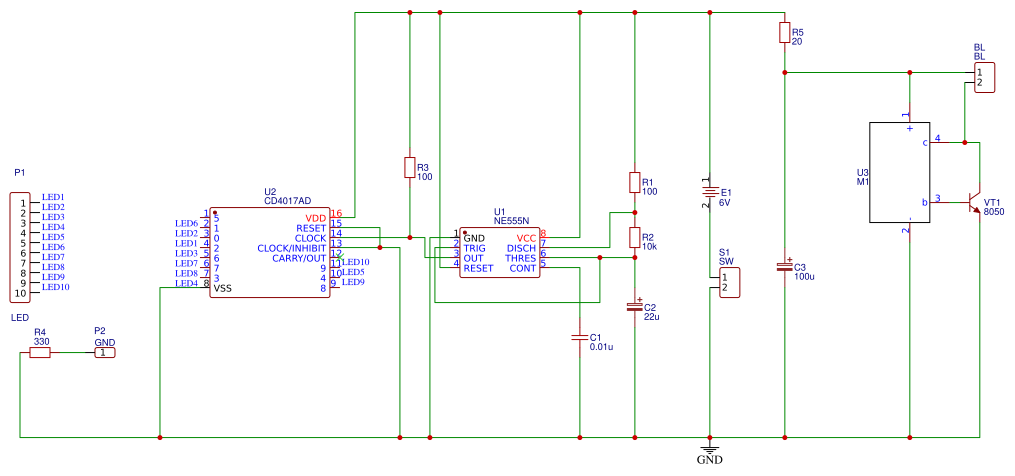
Task: Select the S1 SW connector symbol
Action: [728, 282]
